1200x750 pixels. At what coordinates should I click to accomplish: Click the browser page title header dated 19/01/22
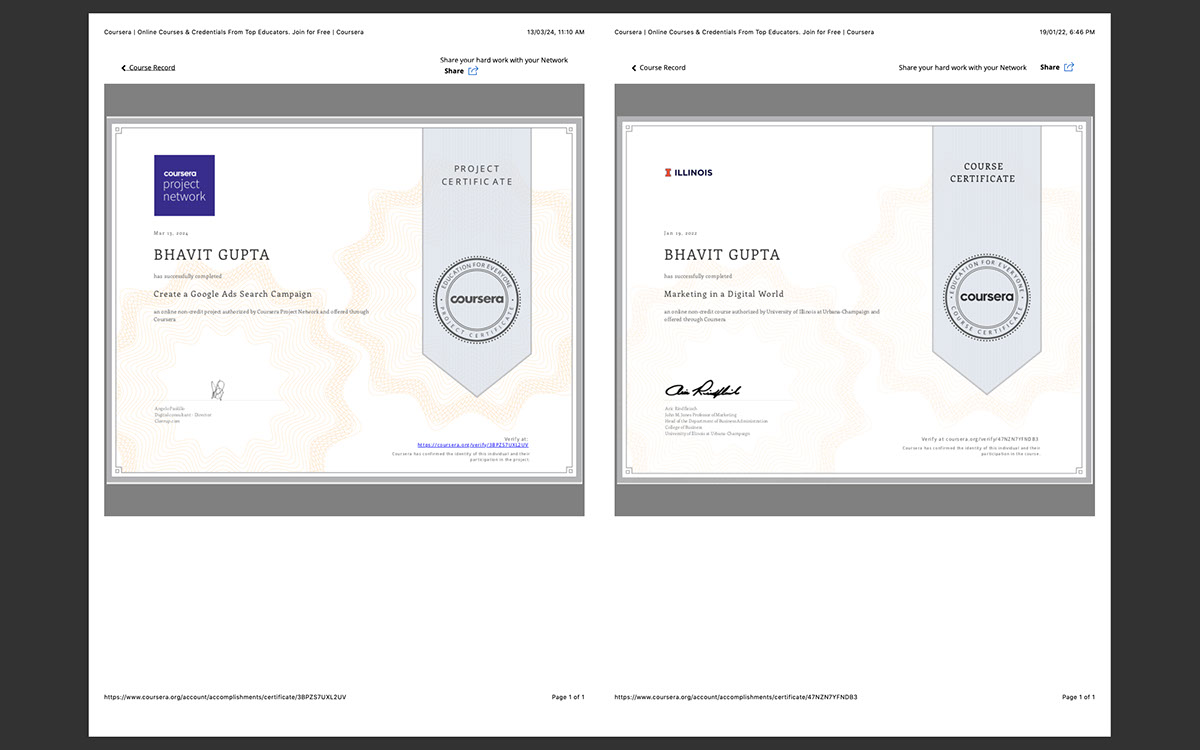tap(744, 32)
